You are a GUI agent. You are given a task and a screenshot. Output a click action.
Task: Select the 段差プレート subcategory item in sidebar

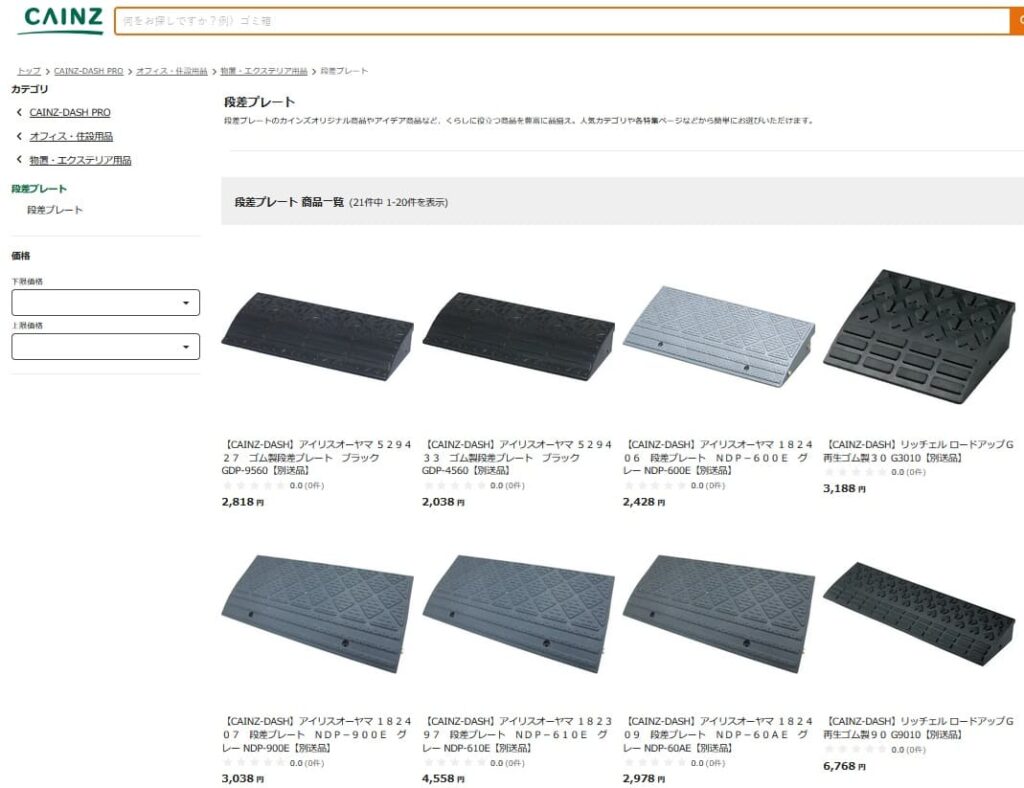55,210
